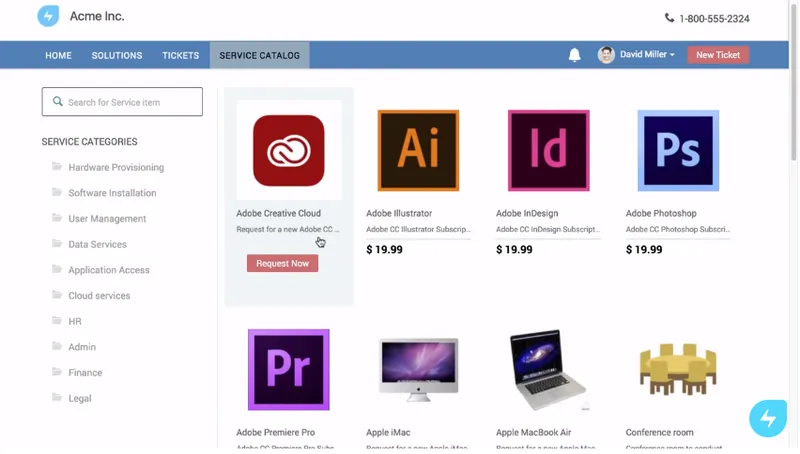
Task: Click the Adobe InDesign title
Action: pyautogui.click(x=527, y=213)
